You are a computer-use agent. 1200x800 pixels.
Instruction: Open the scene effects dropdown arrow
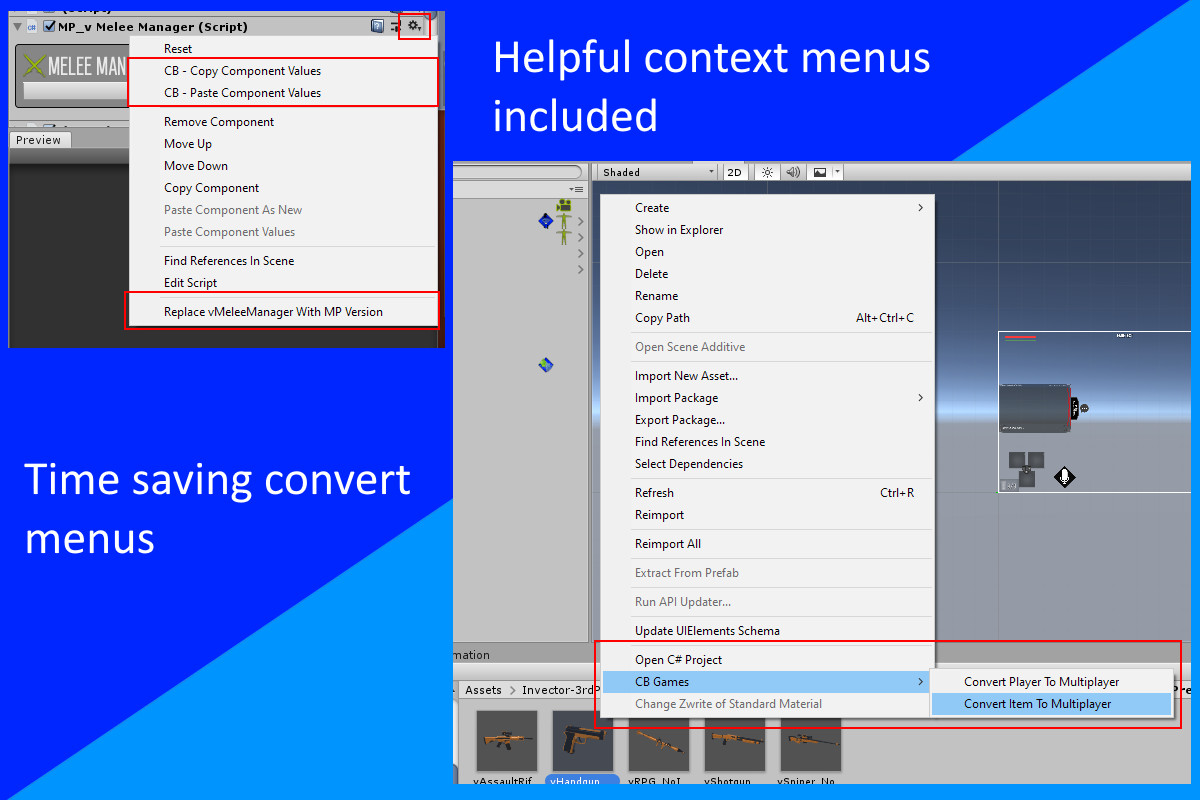[838, 172]
